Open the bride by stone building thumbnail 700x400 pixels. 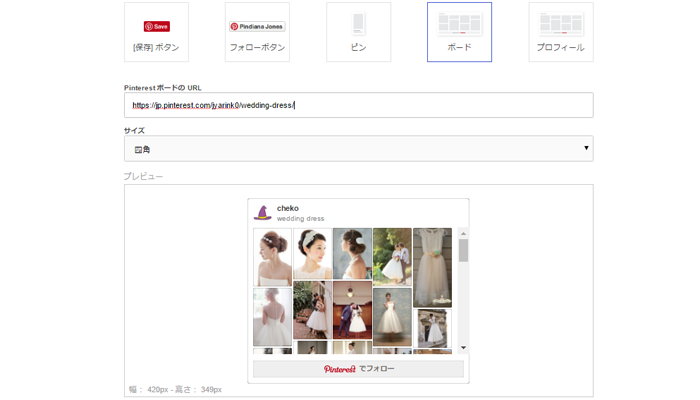[432, 329]
